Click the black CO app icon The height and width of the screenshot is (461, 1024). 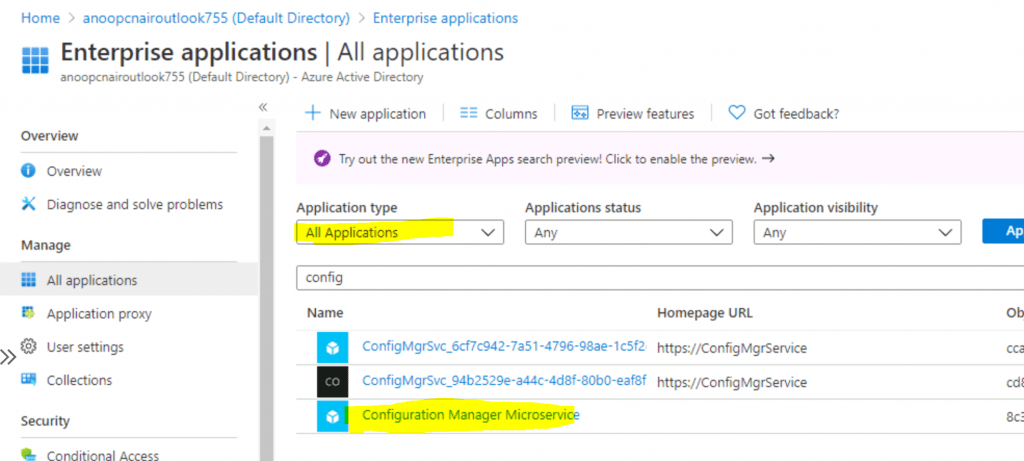pyautogui.click(x=332, y=382)
